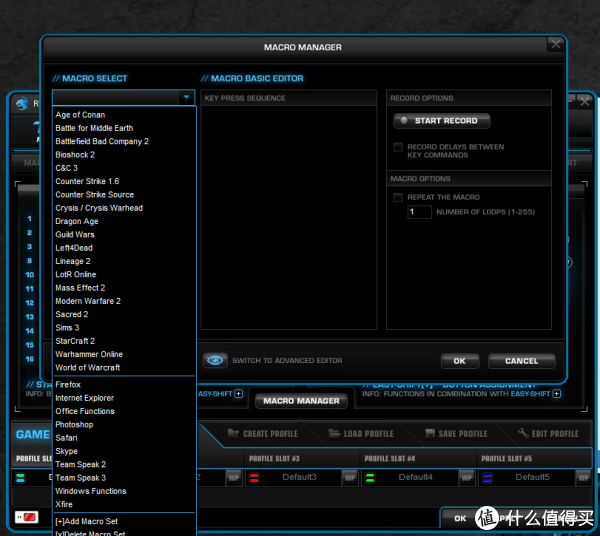The height and width of the screenshot is (536, 600).
Task: Select Team Speak 2 entry
Action: (80, 464)
